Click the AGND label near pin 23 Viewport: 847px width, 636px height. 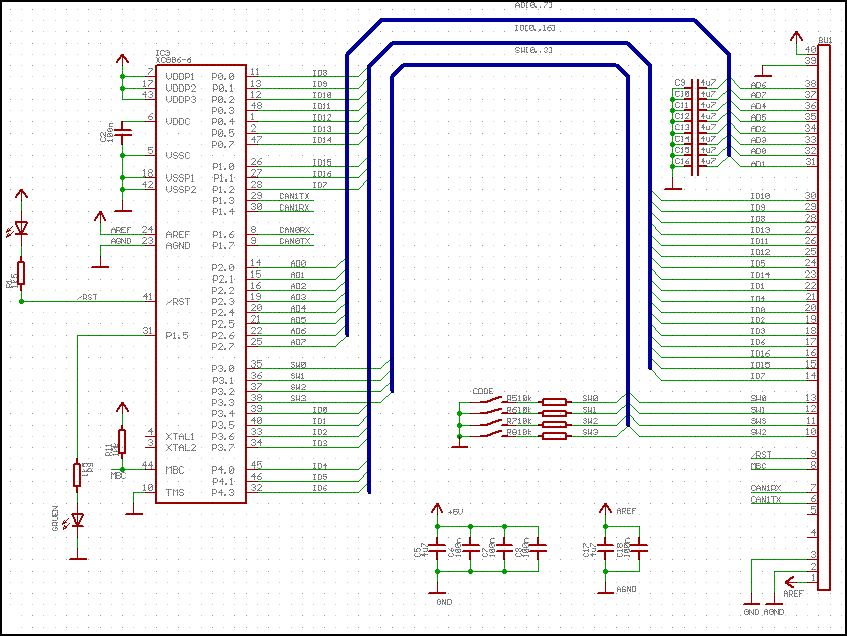pyautogui.click(x=121, y=241)
